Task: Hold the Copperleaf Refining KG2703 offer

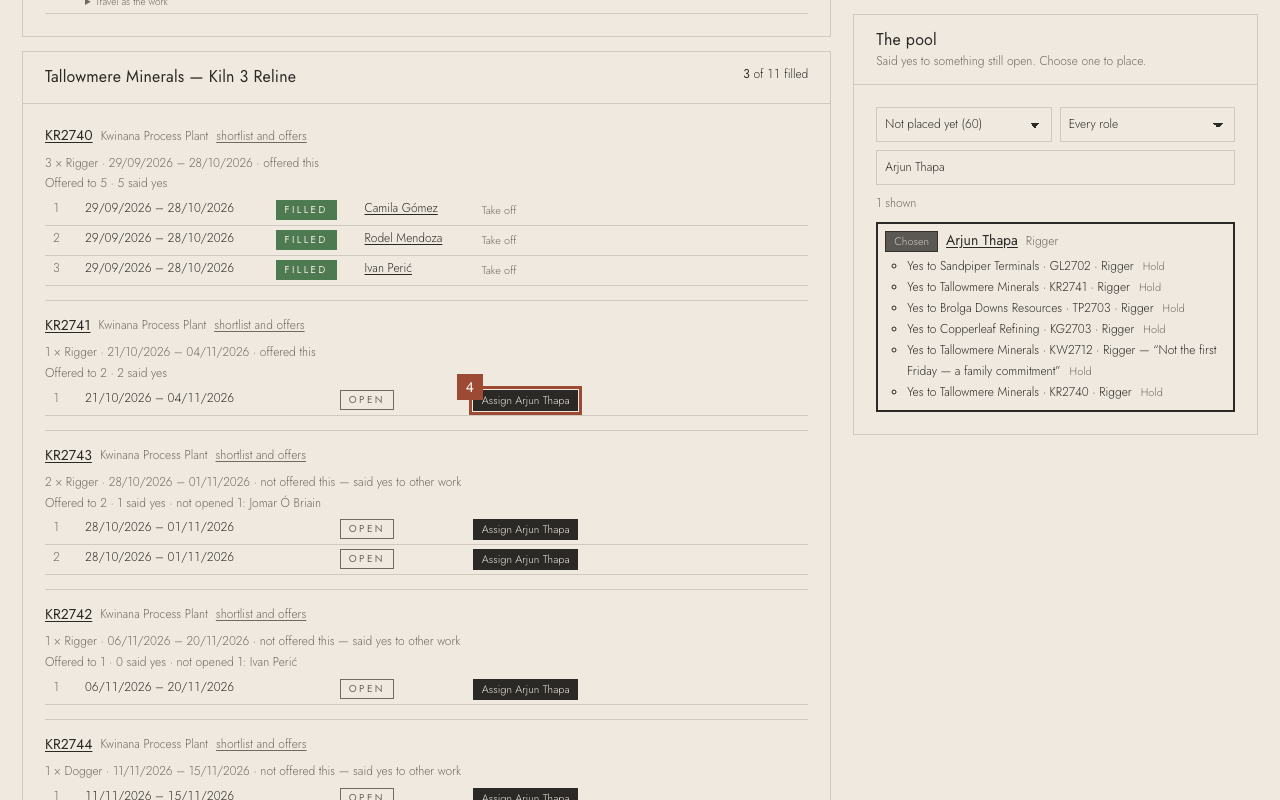Action: [x=1154, y=329]
